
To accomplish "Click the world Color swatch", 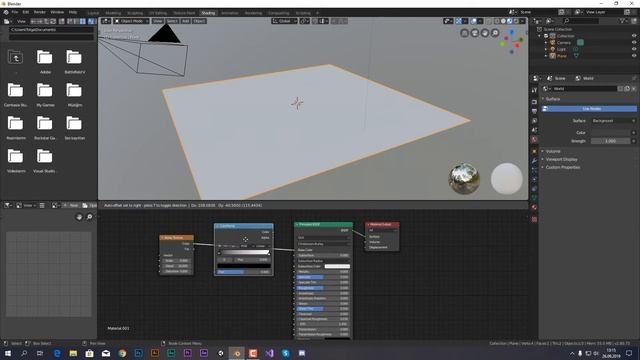I will (611, 133).
